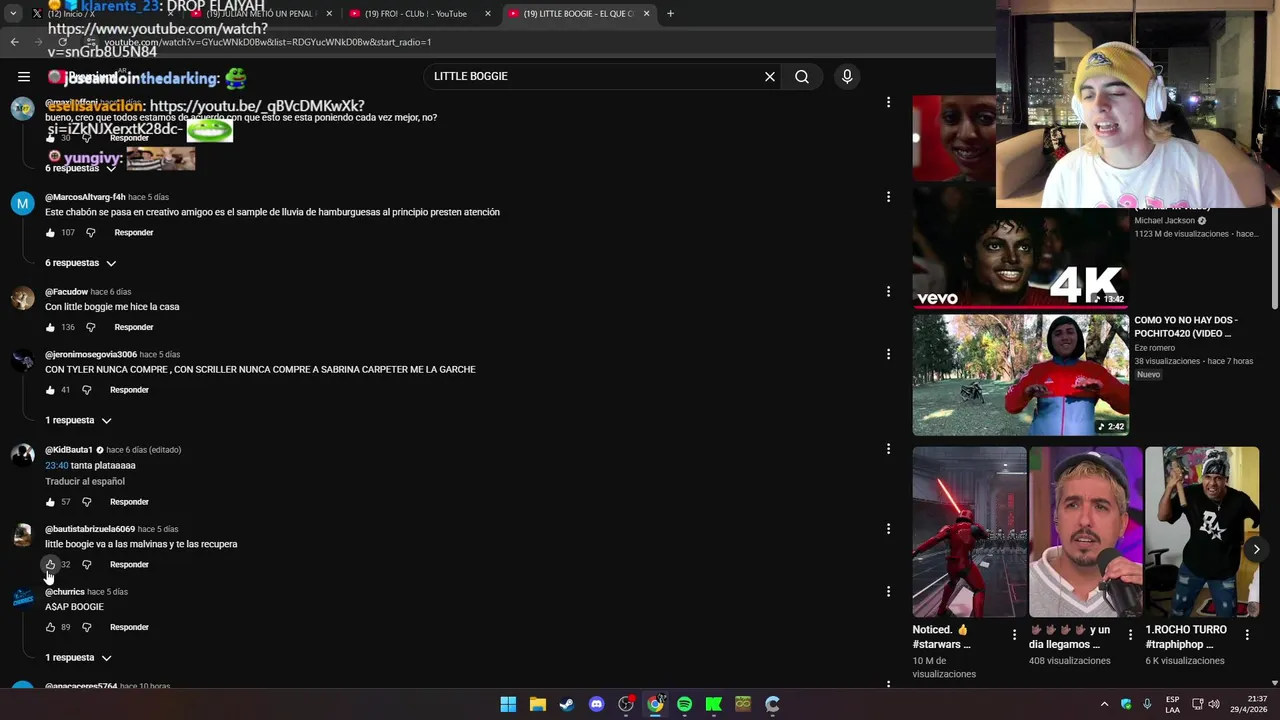Open options menu for @bautistabrizuela6069 comment
1280x720 pixels.
tap(888, 528)
